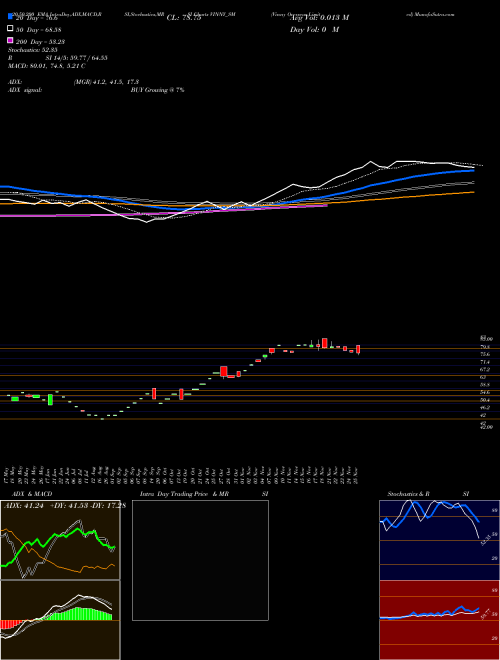Screen dimensions: 500x660
Task: Click the 'MACD: 80.01, 74.8, 5.21 C' line
Action: pos(47,66)
